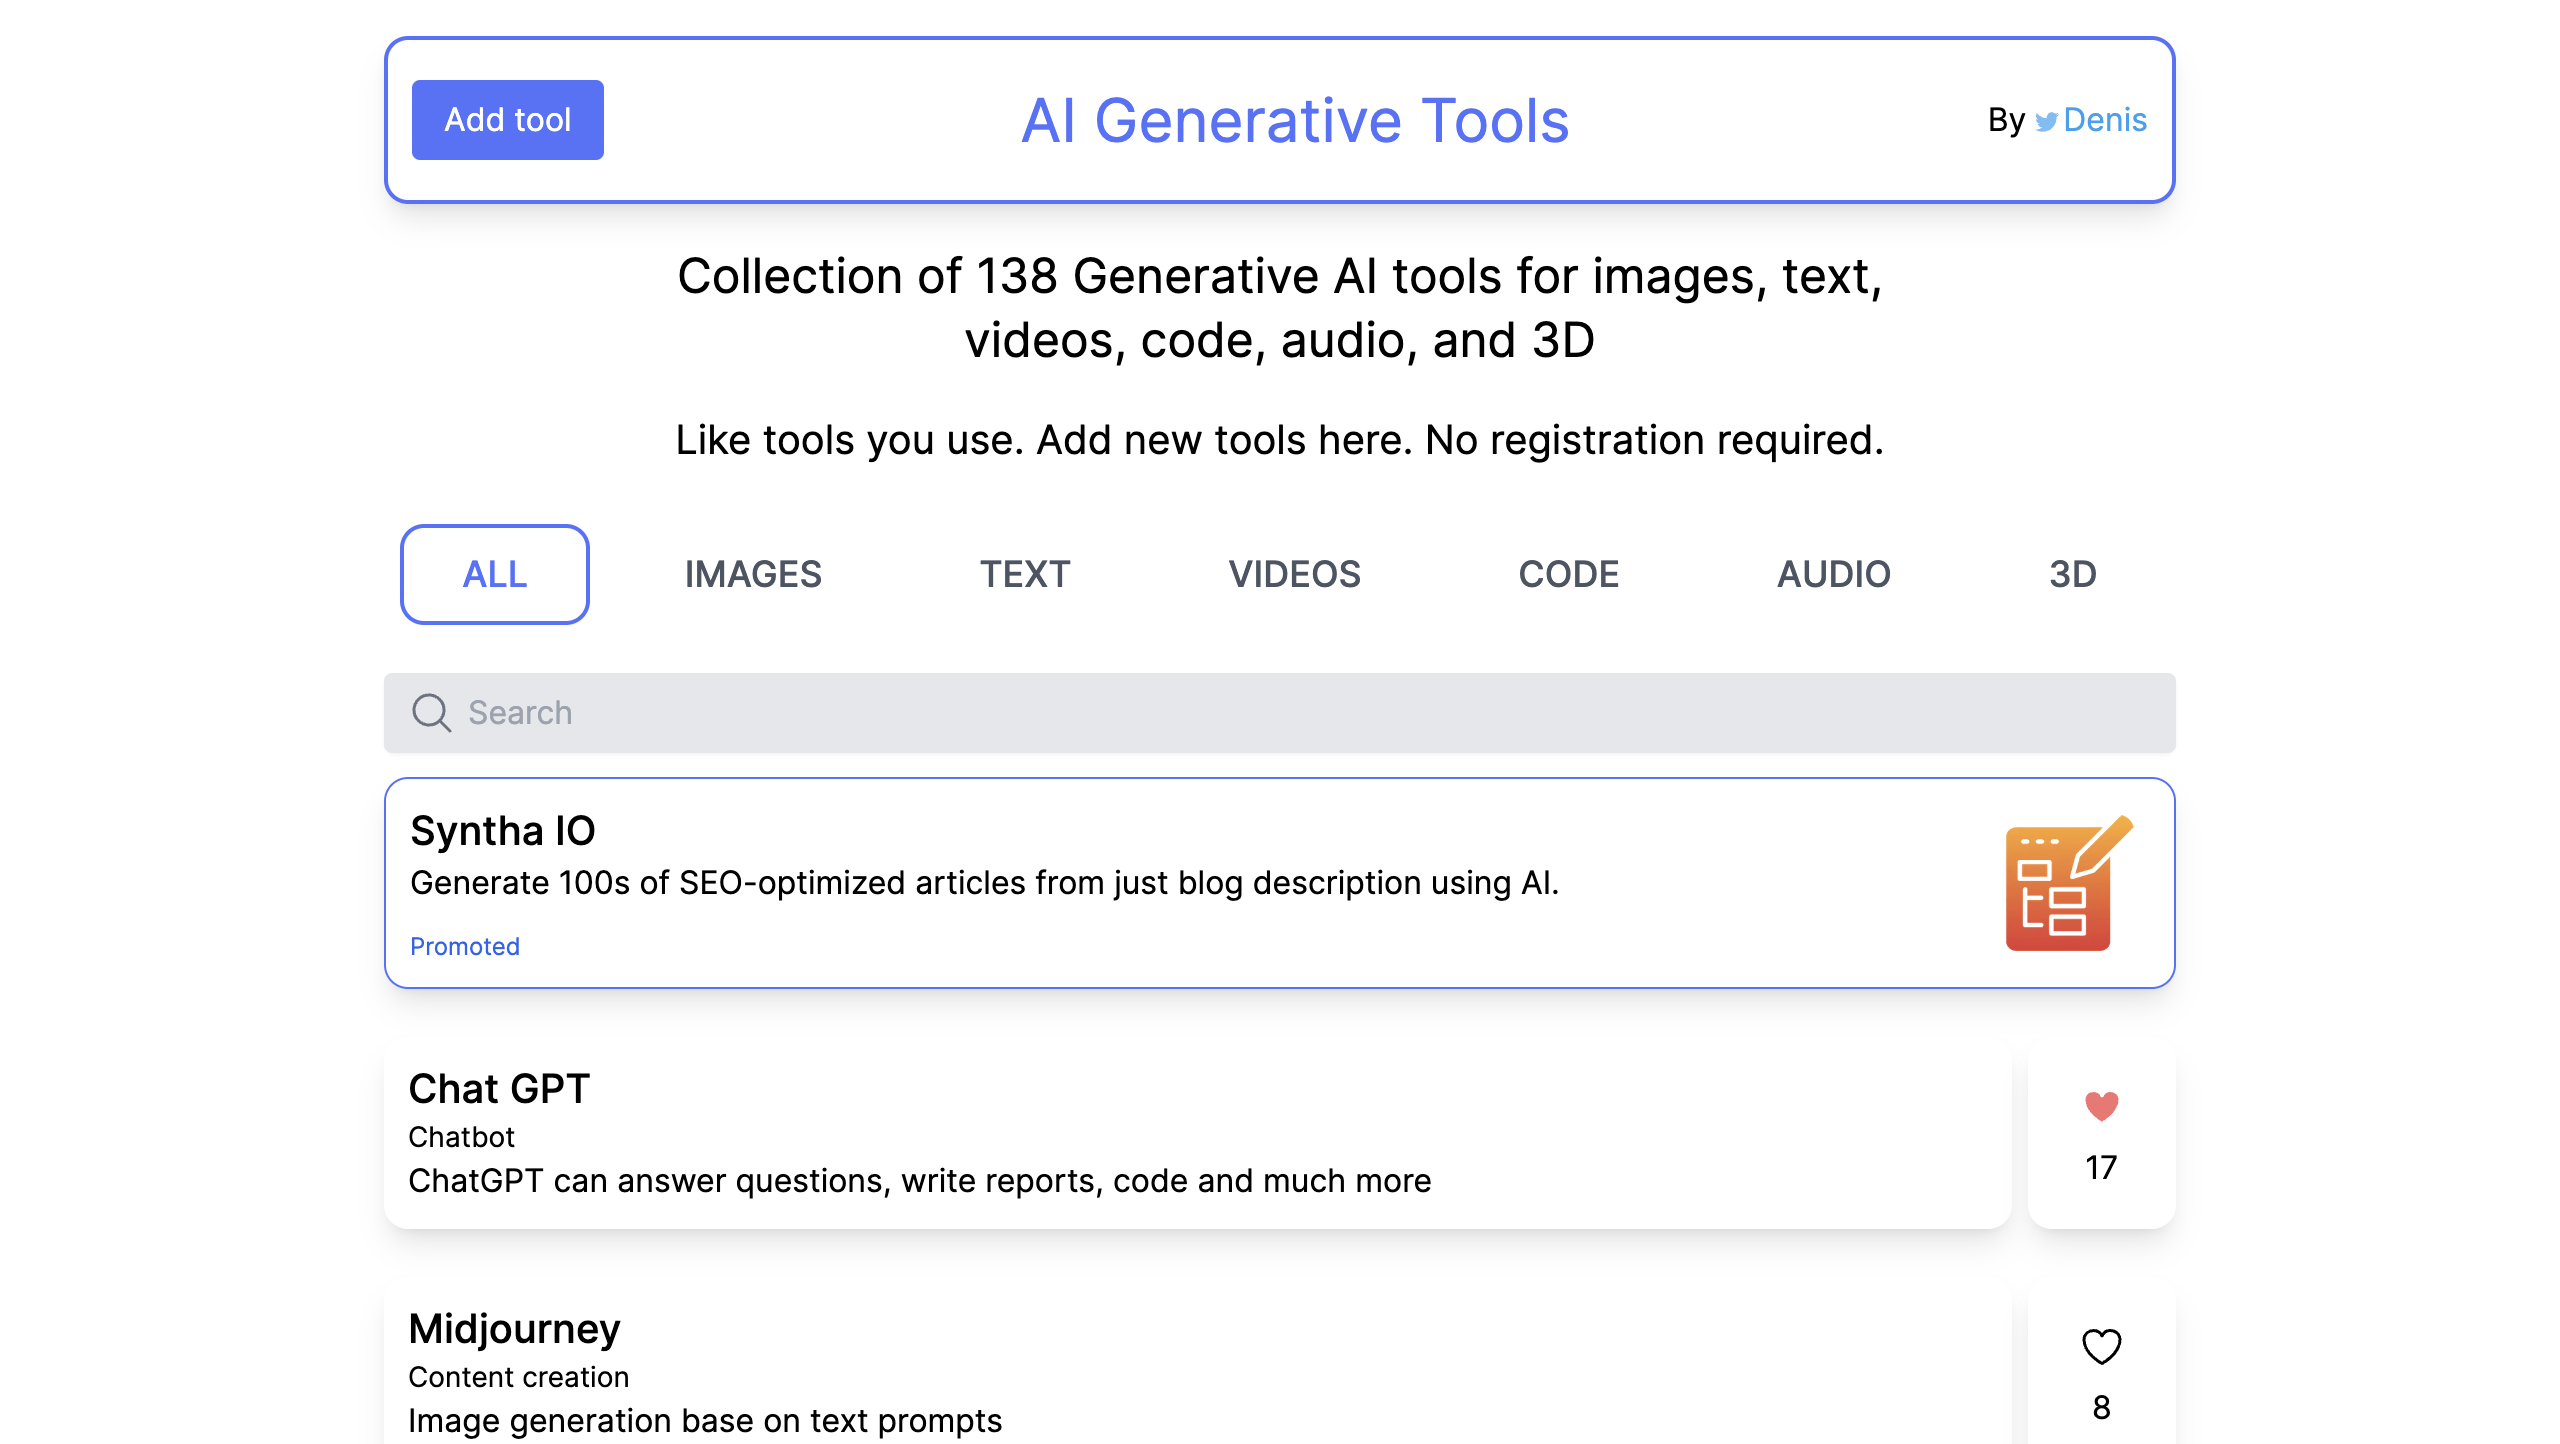The height and width of the screenshot is (1444, 2560).
Task: Open the Chat GPT tool entry
Action: pyautogui.click(x=499, y=1089)
